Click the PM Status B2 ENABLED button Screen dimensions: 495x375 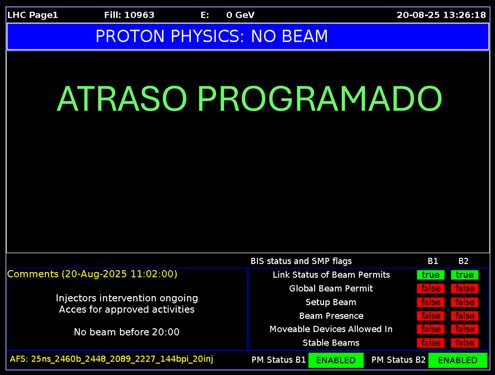pyautogui.click(x=458, y=360)
